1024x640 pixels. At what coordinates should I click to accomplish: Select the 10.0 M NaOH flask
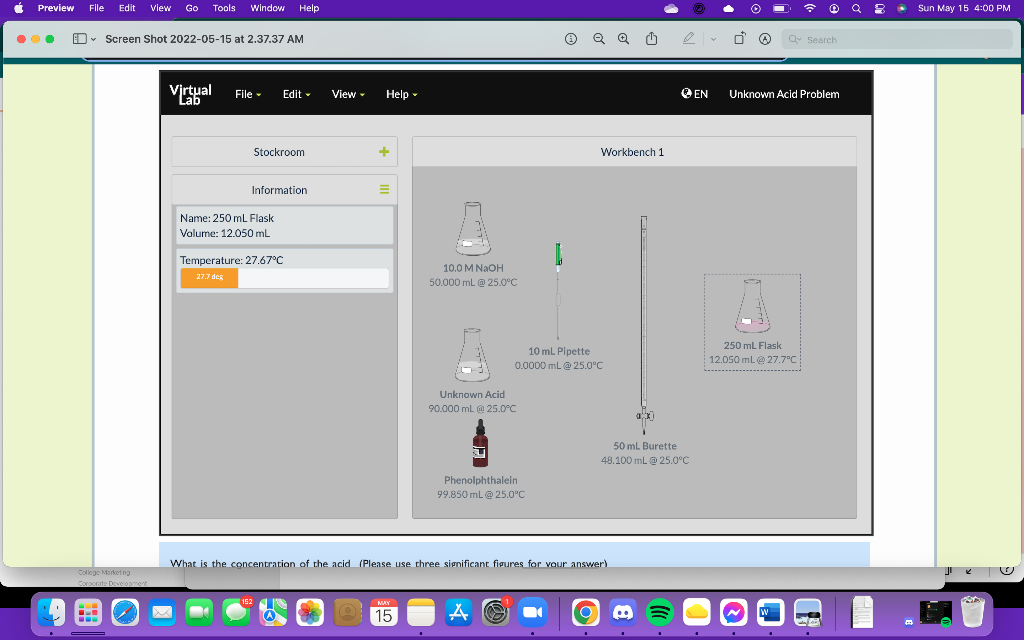pyautogui.click(x=473, y=229)
